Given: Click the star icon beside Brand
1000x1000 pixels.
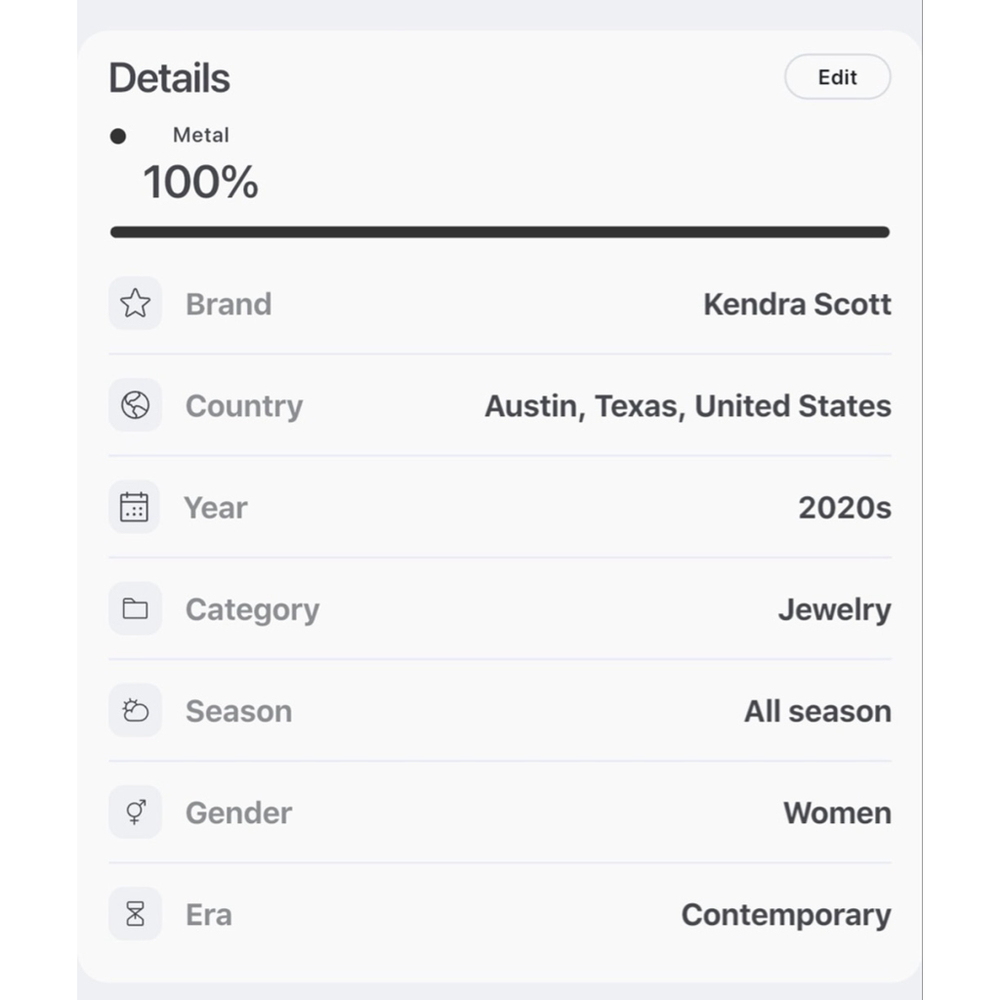Looking at the screenshot, I should (135, 303).
